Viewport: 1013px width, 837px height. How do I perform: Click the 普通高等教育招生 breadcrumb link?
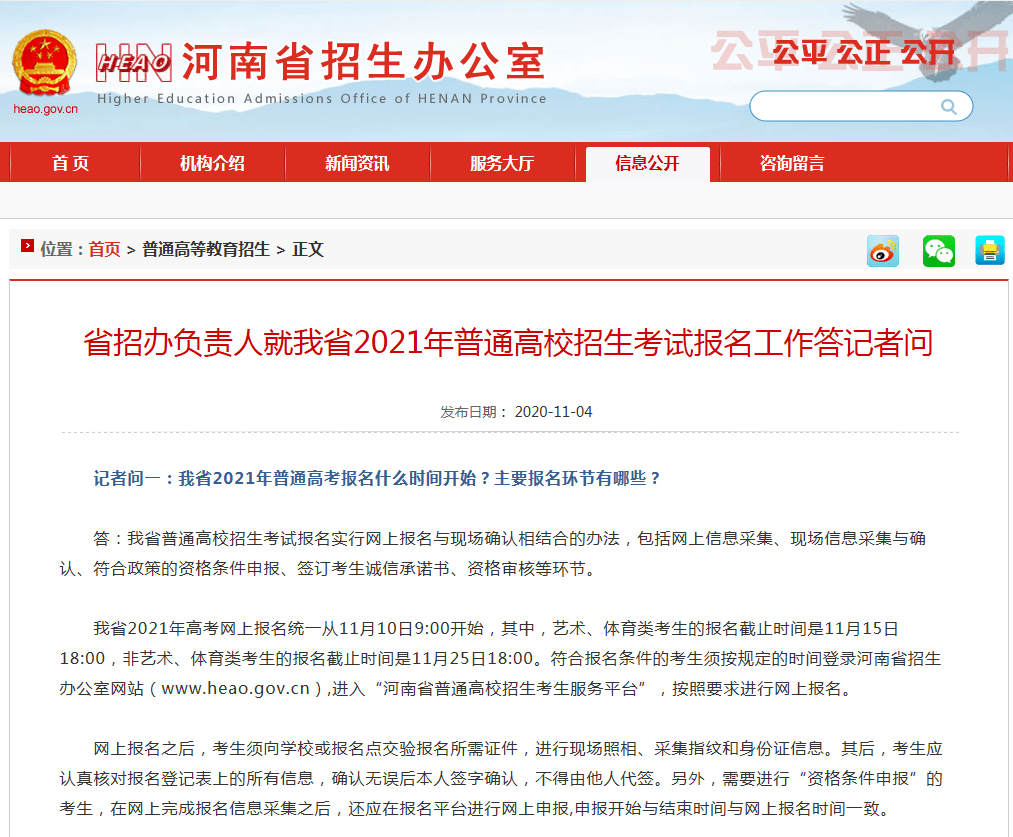[205, 249]
